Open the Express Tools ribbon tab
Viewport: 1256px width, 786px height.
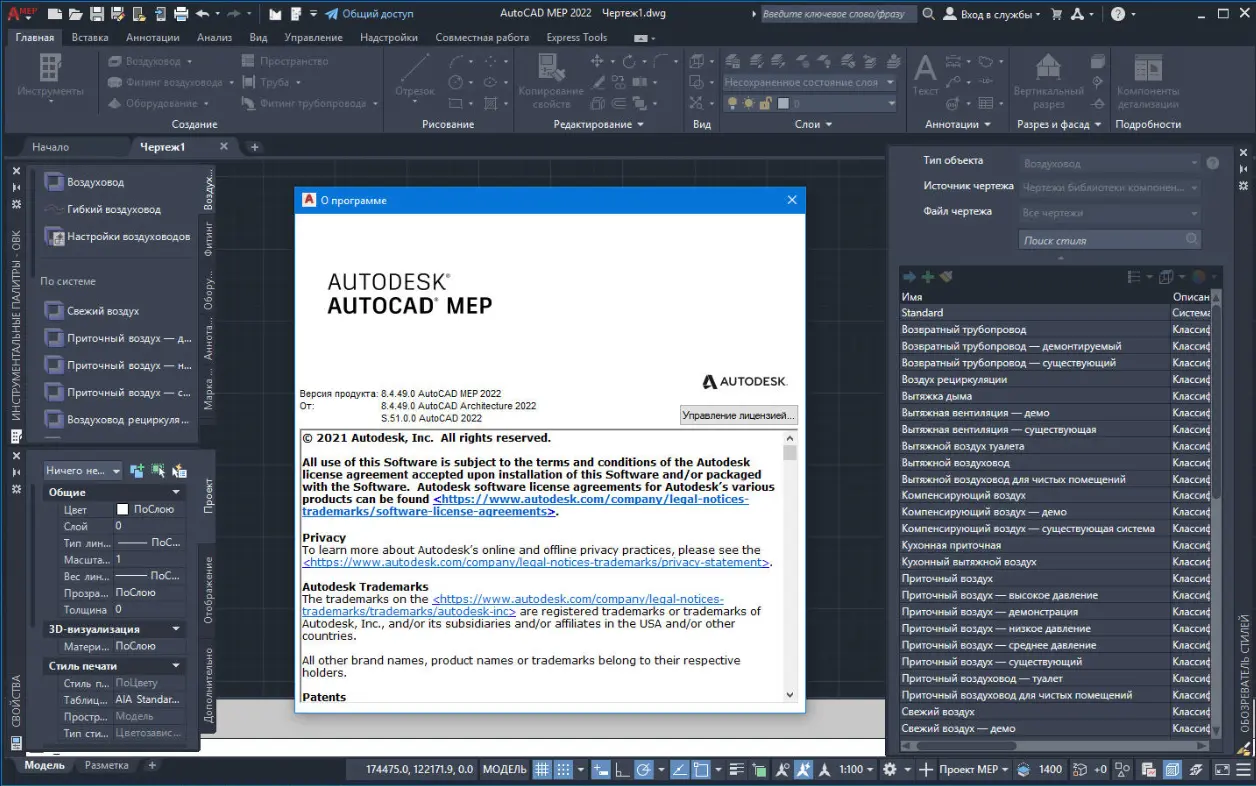click(x=577, y=37)
